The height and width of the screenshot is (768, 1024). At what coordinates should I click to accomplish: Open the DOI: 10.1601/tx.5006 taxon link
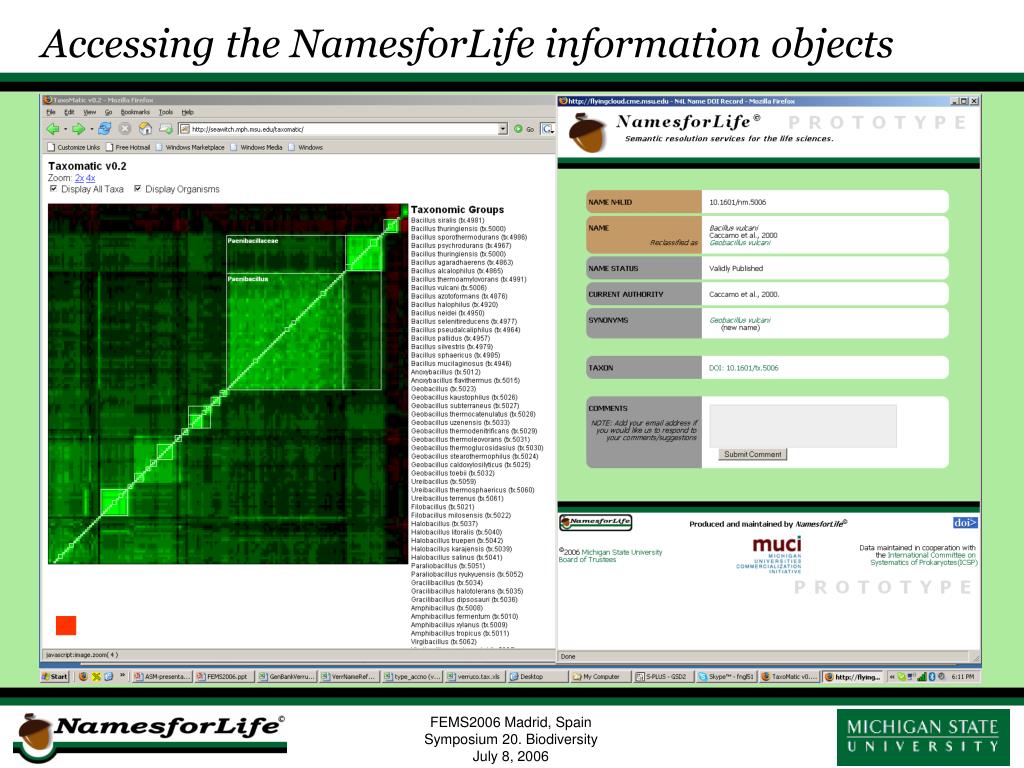point(744,368)
